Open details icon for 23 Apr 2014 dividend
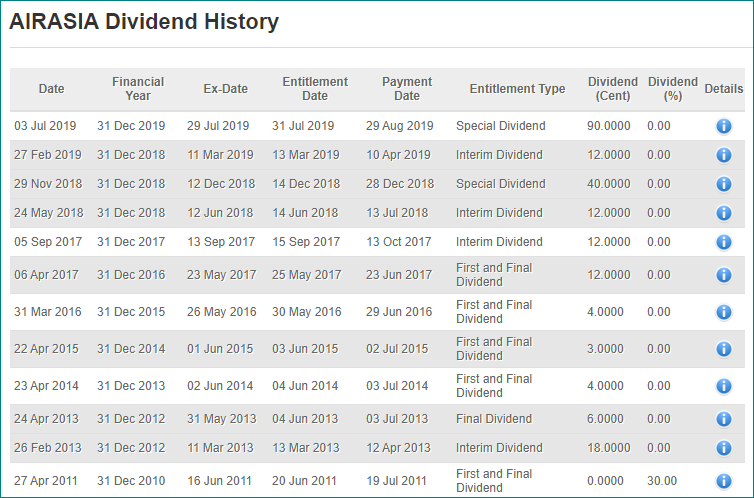 (x=724, y=386)
